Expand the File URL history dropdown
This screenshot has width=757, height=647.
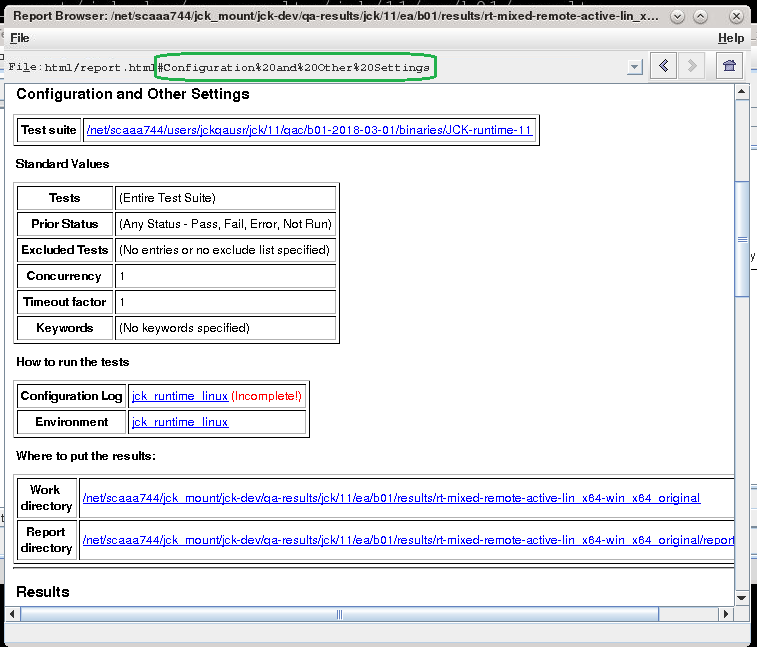[634, 67]
